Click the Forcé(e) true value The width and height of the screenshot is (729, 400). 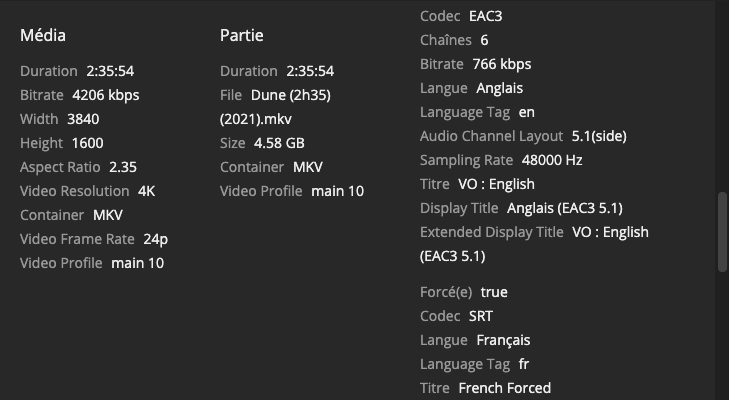[x=494, y=292]
